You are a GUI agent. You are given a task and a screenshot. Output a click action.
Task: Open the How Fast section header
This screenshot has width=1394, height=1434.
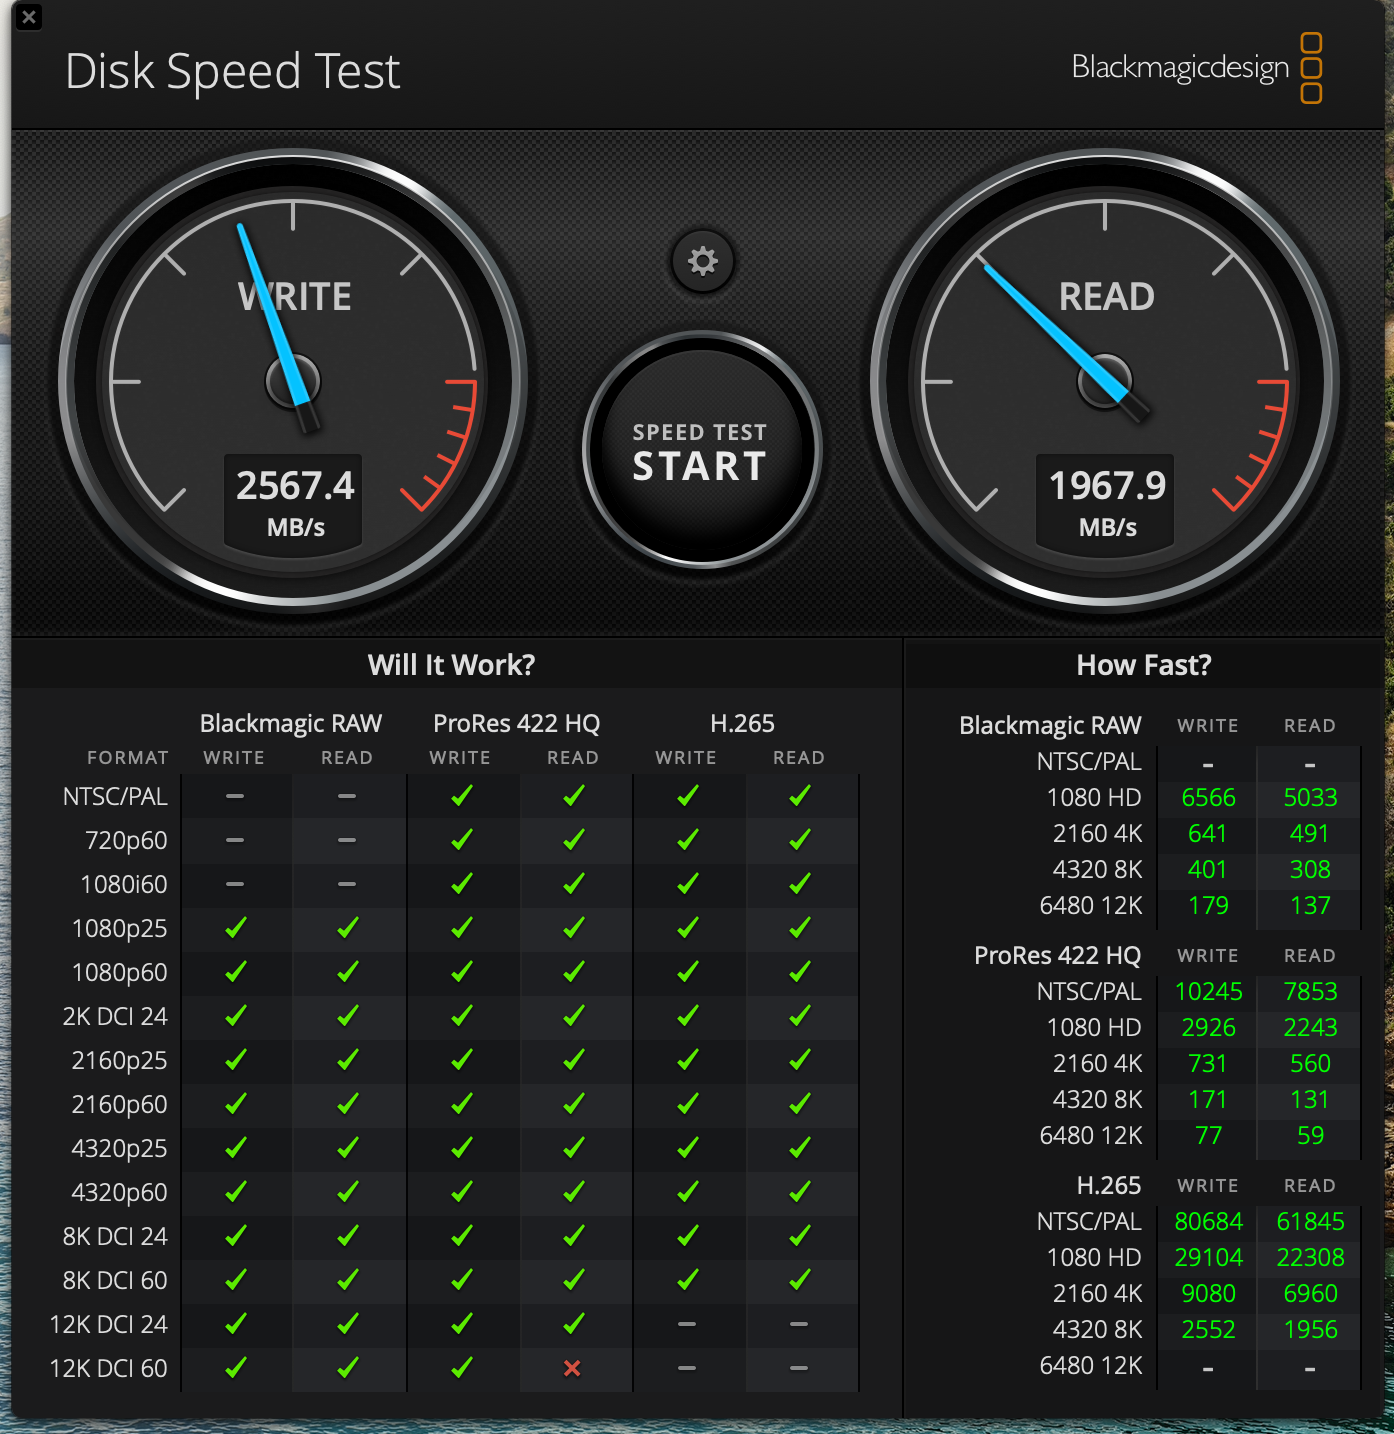pos(1144,664)
